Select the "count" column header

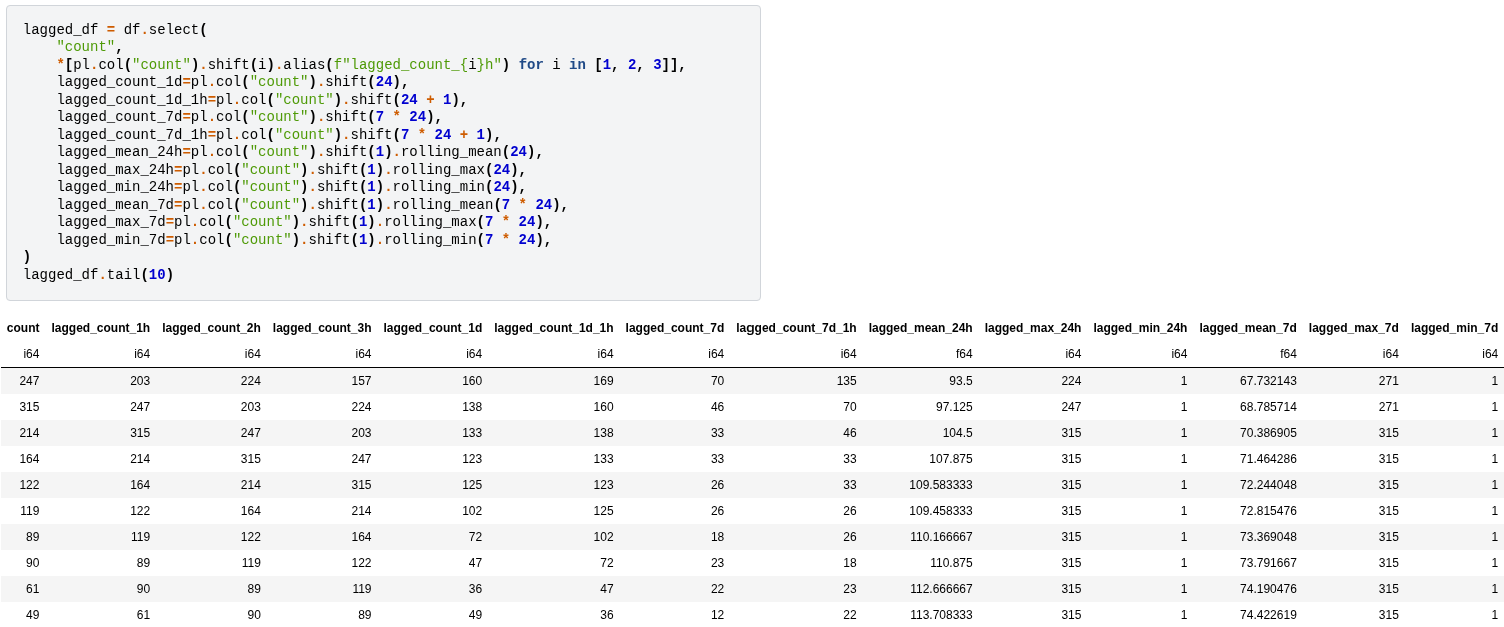(x=23, y=328)
